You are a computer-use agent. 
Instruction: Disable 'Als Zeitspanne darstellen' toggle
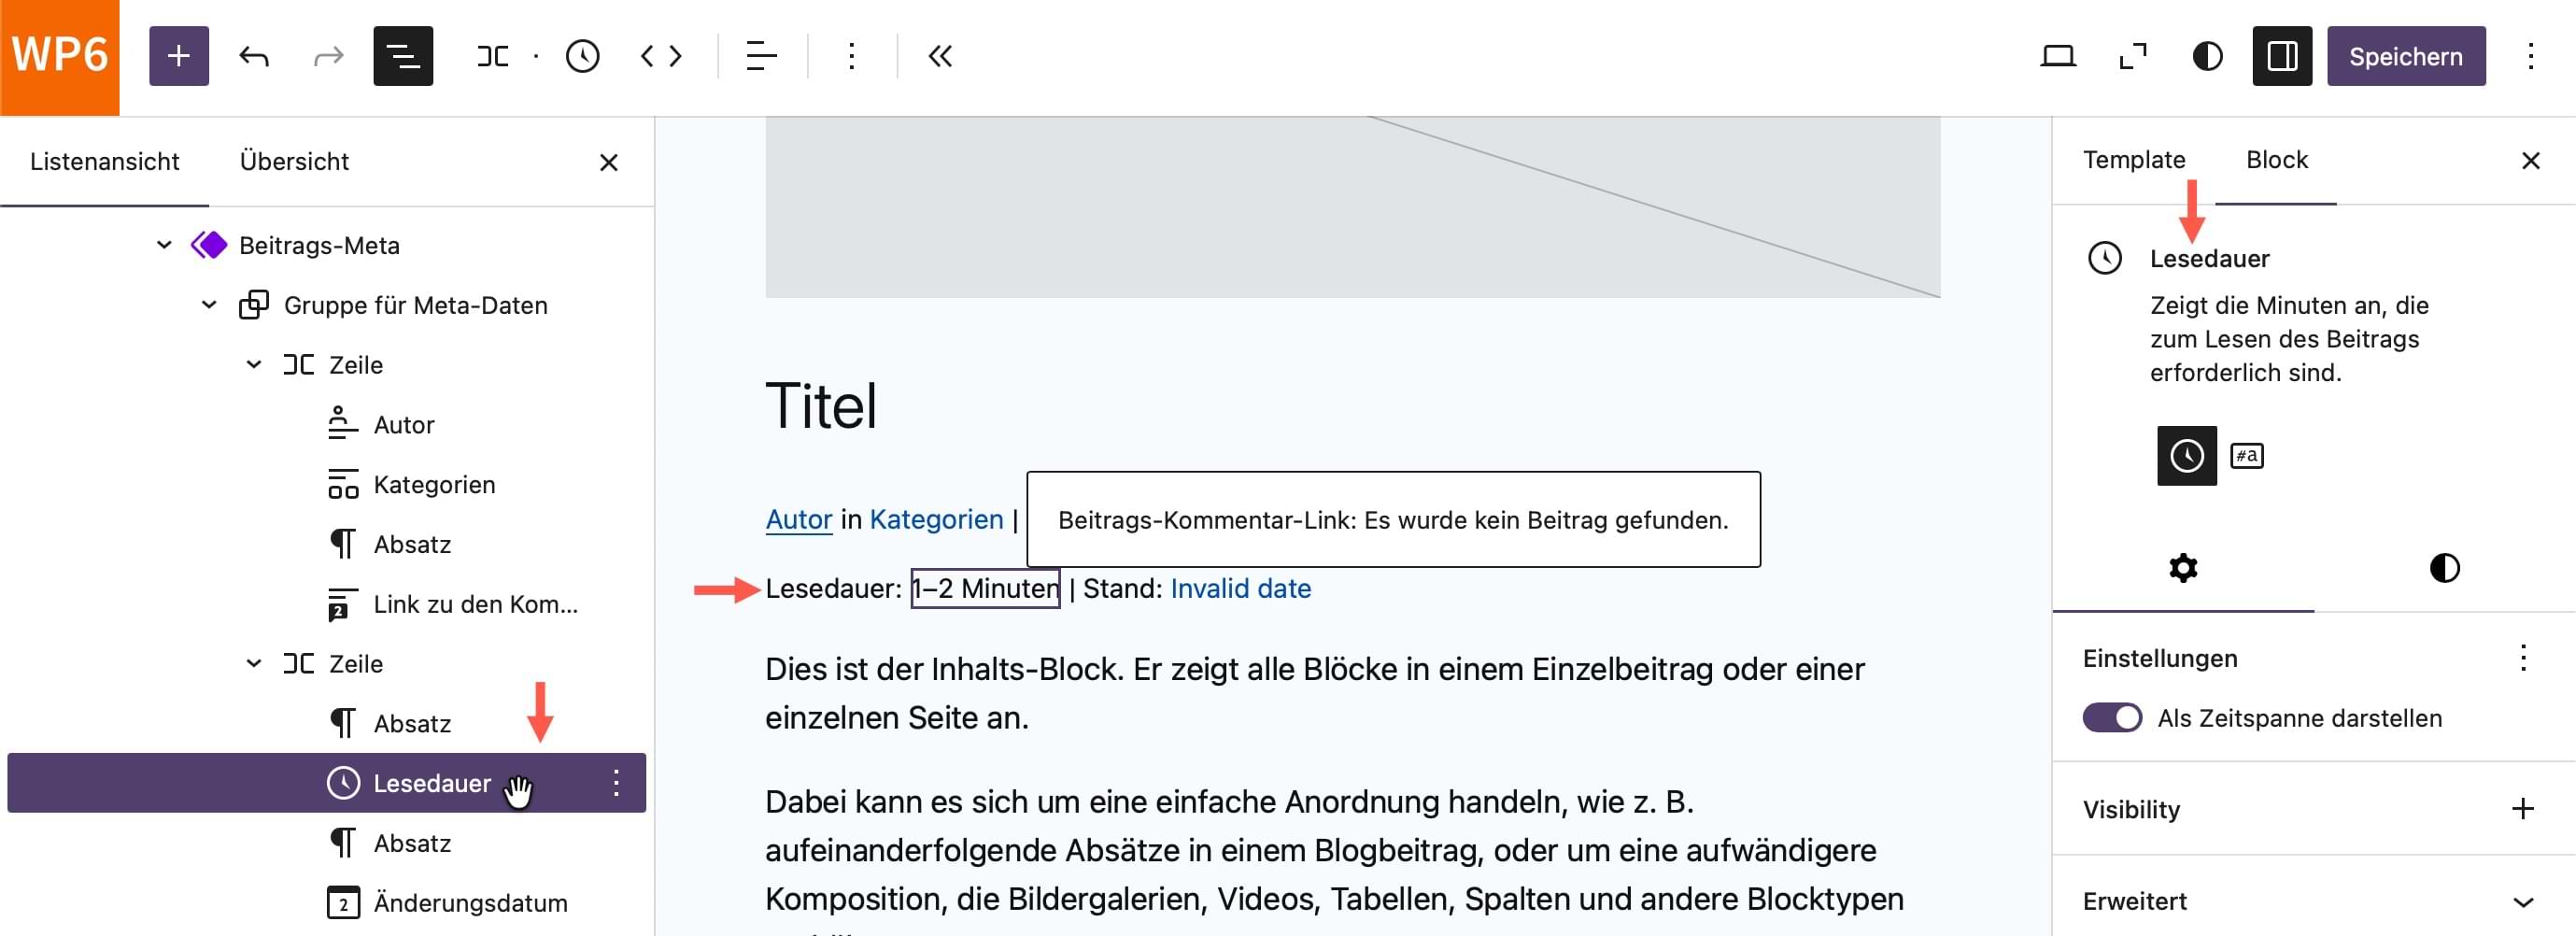point(2112,718)
